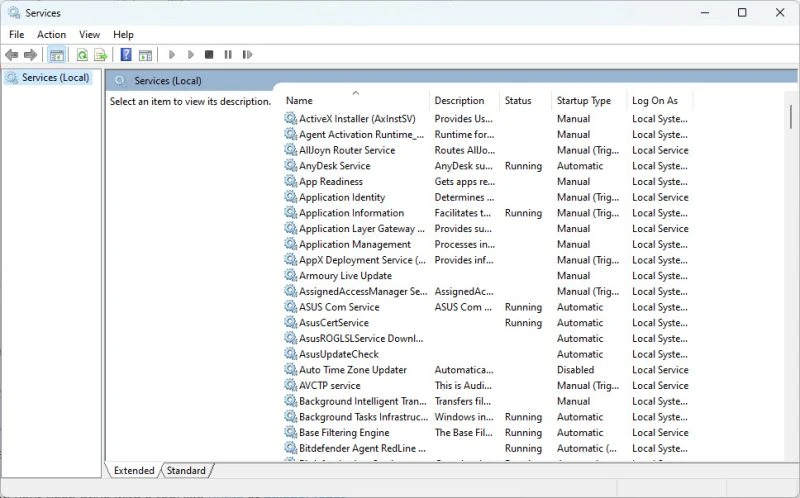The height and width of the screenshot is (498, 800).
Task: Toggle Show/Hide Action Pane toolbar icon
Action: tap(145, 55)
